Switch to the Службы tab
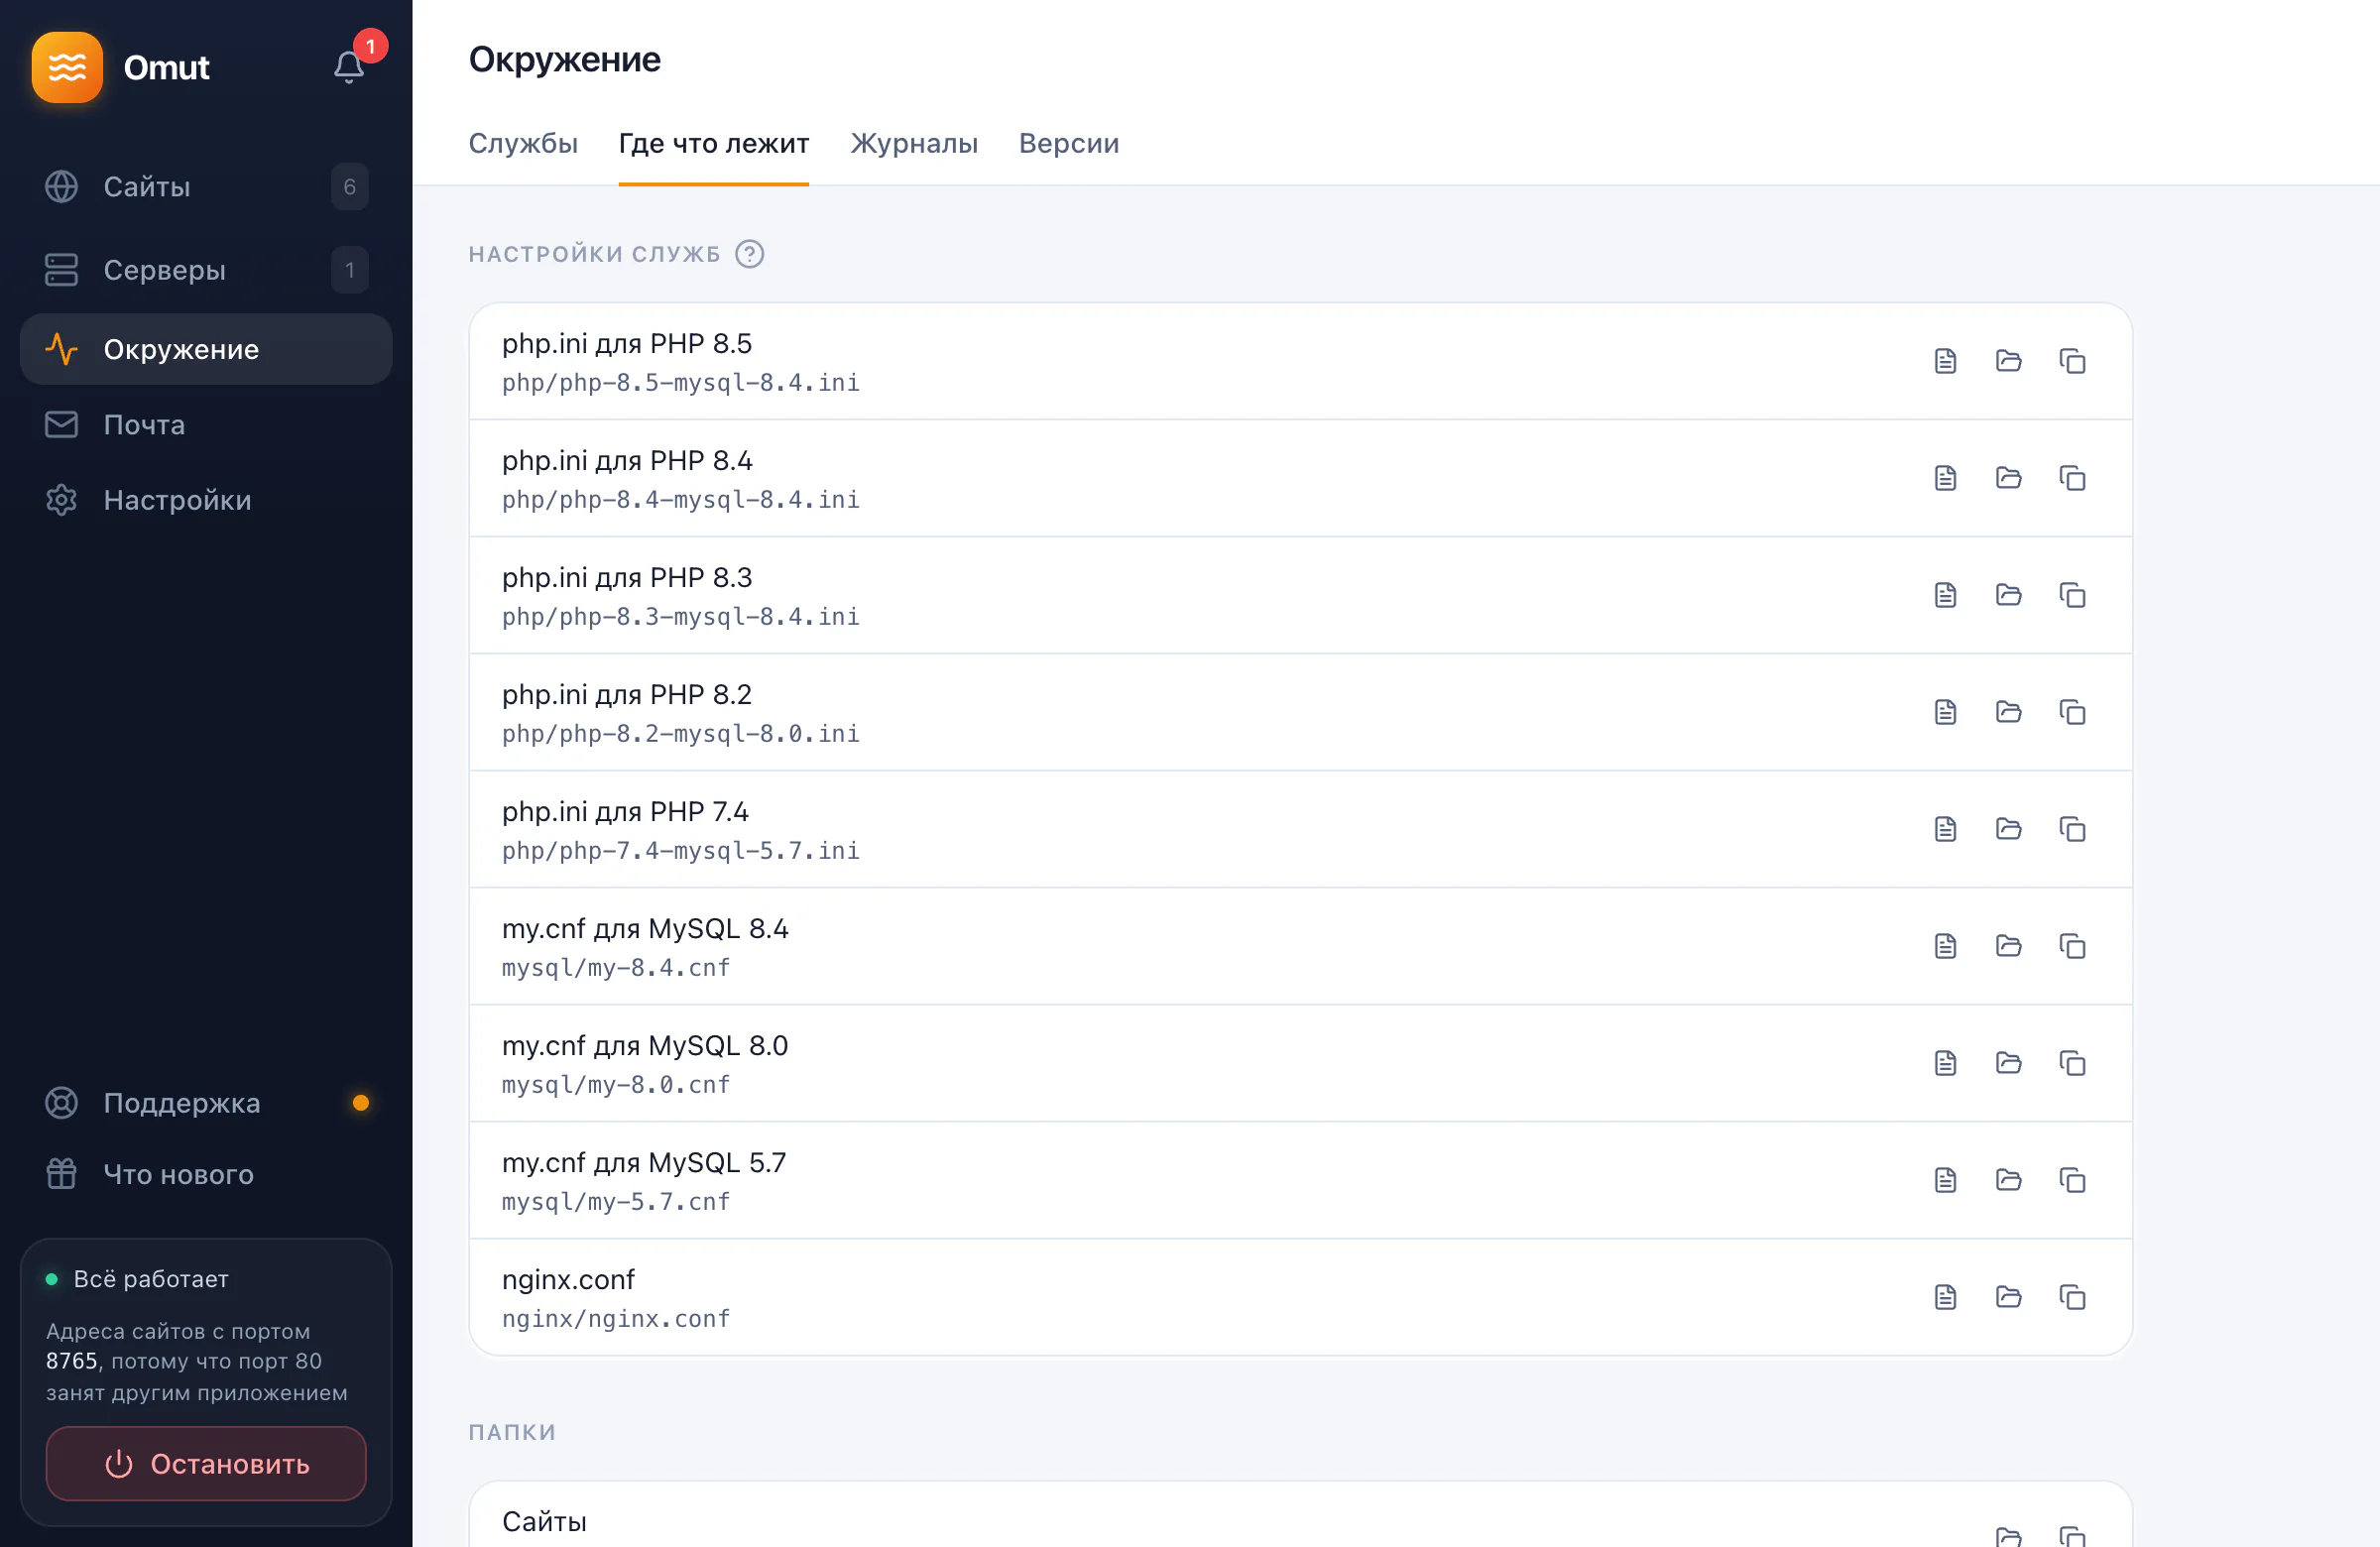 click(523, 143)
